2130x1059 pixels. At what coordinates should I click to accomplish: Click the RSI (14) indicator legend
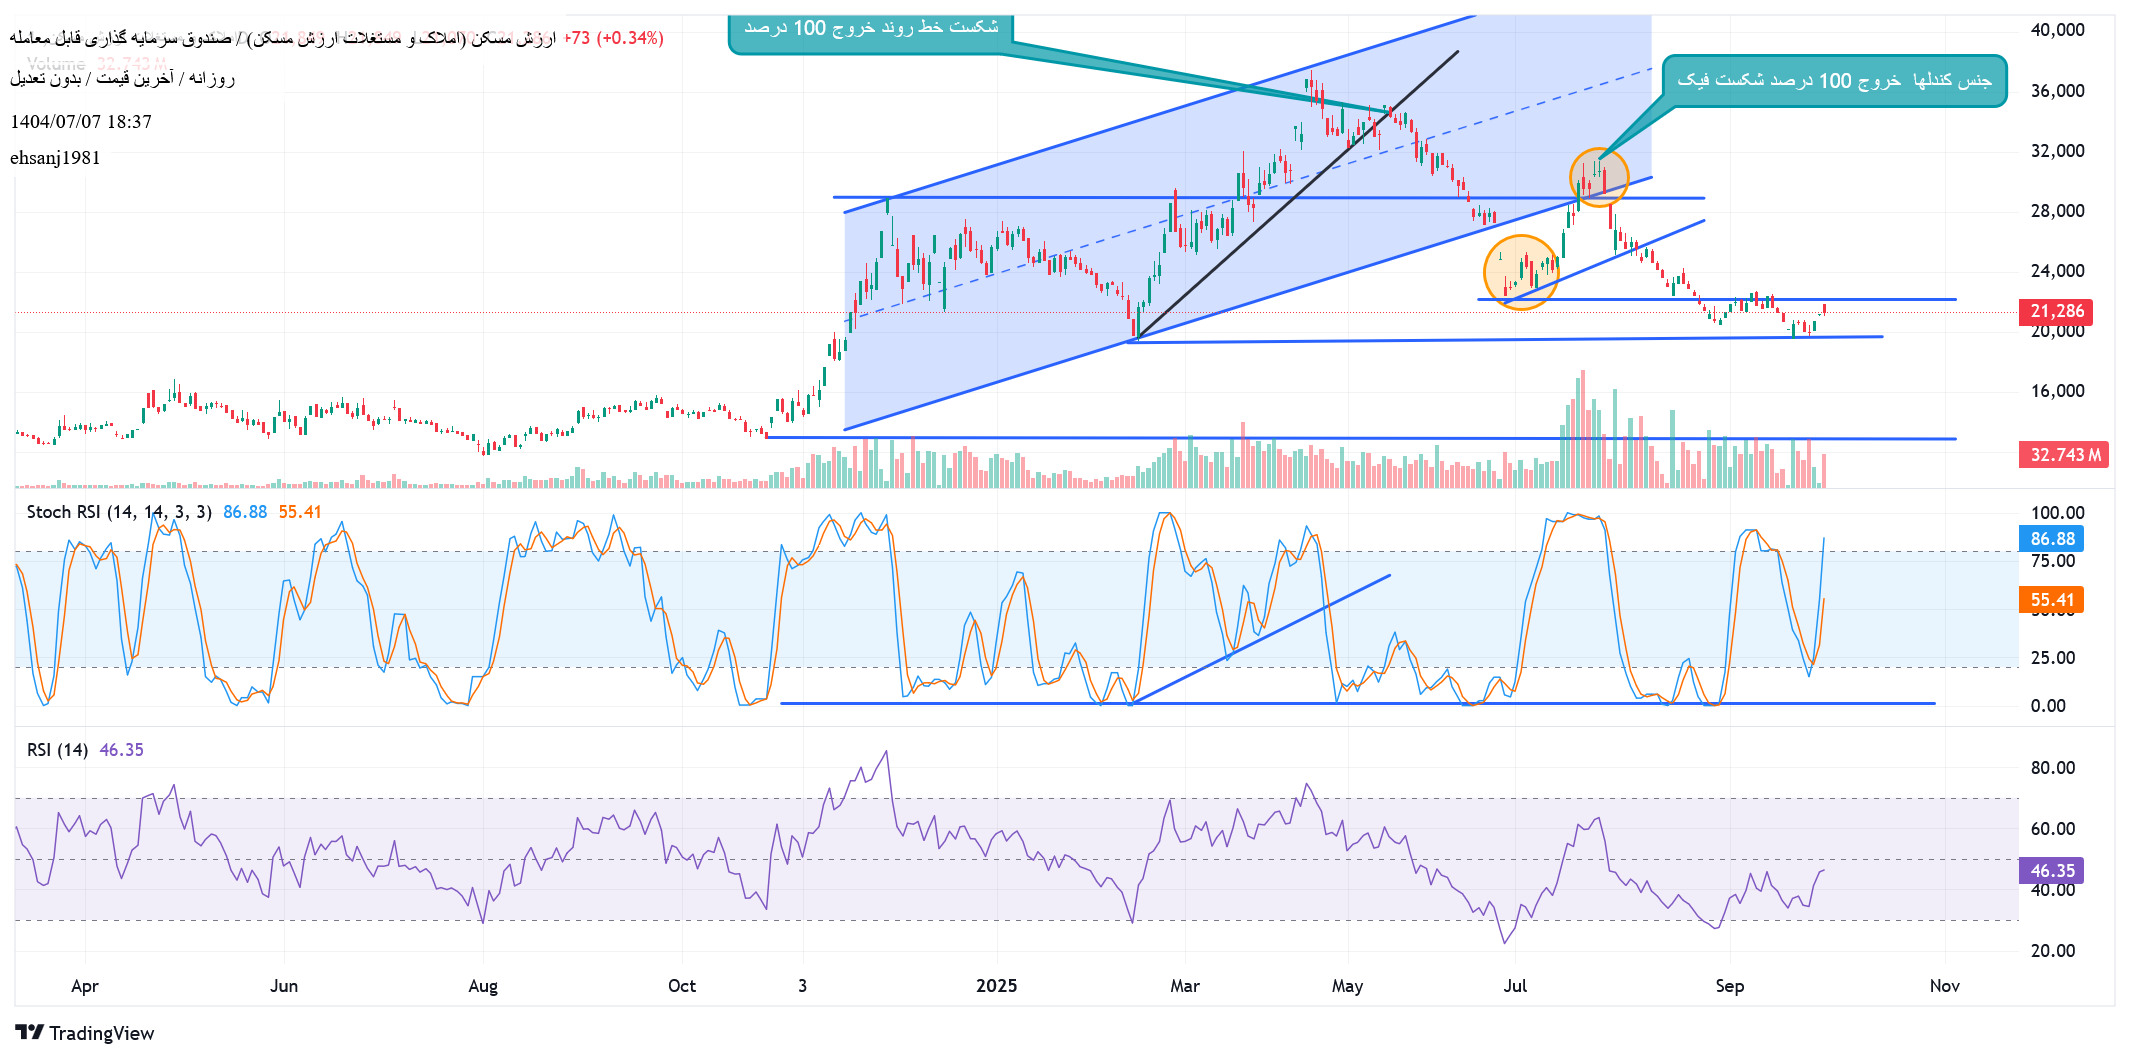click(x=57, y=750)
